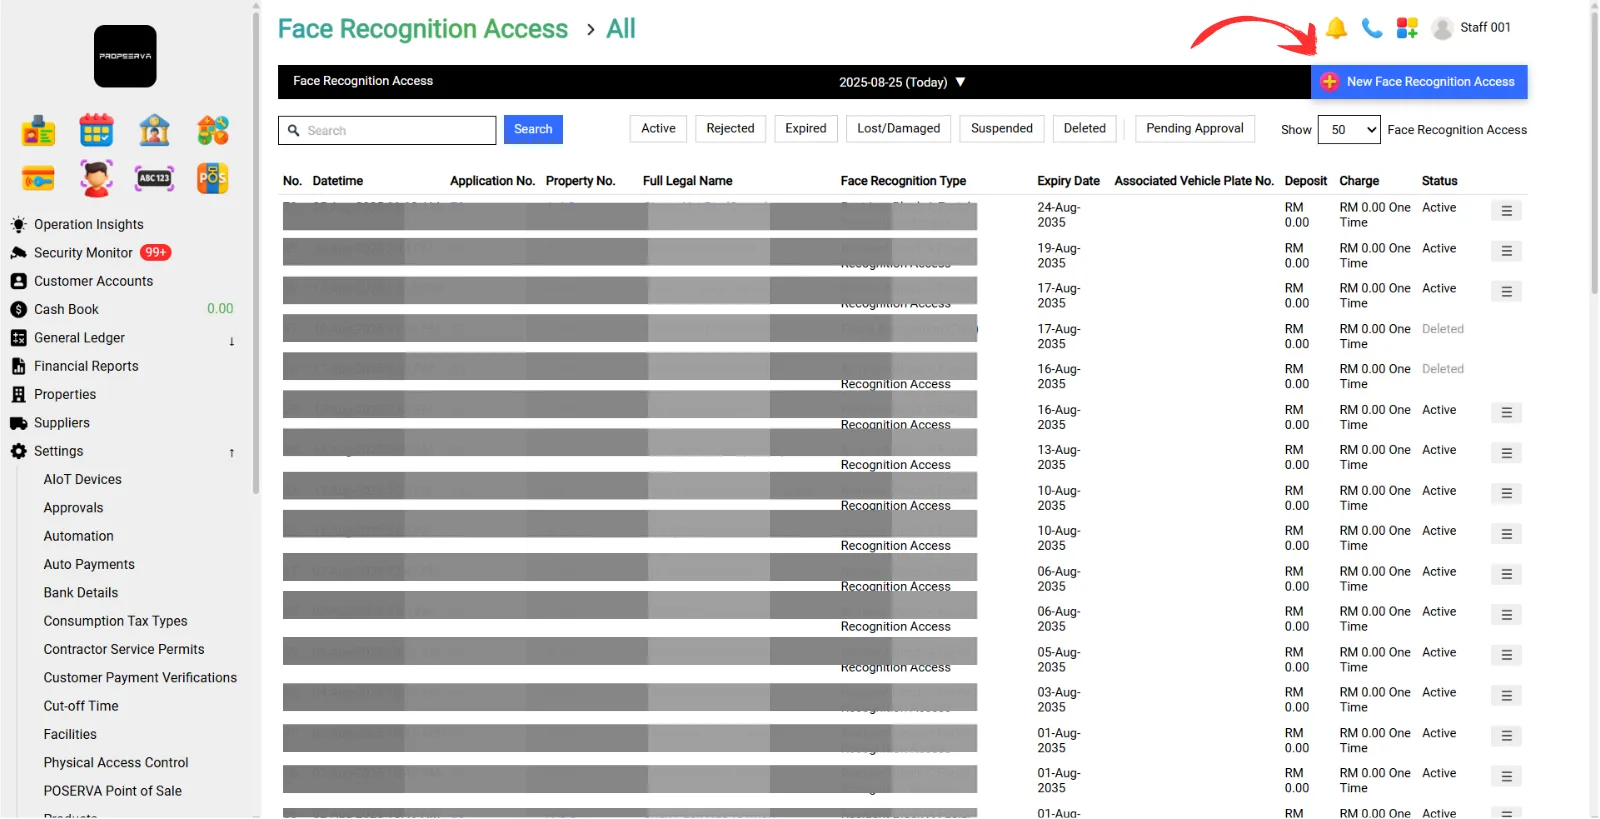
Task: Open the utilities and services shortcut icon
Action: coord(212,130)
